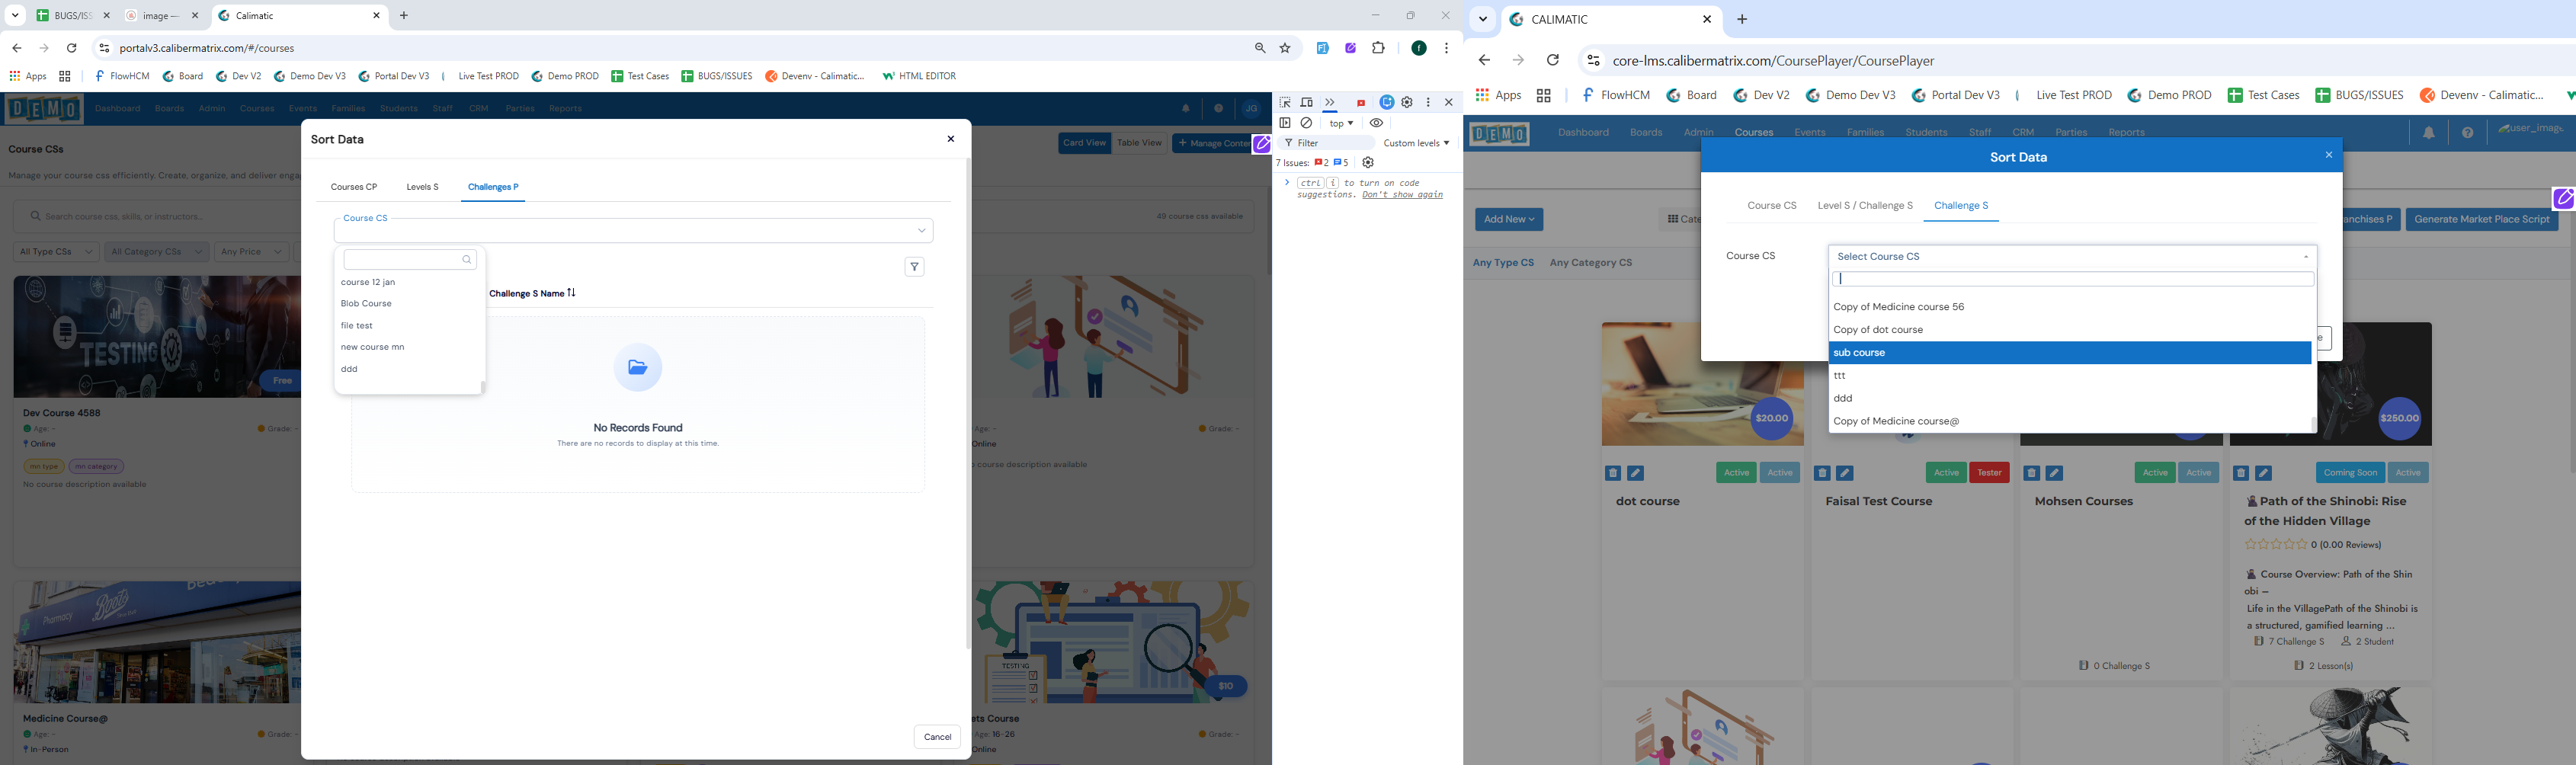Open the DevTools Custom levels dropdown
Image resolution: width=2576 pixels, height=765 pixels.
click(x=1416, y=143)
